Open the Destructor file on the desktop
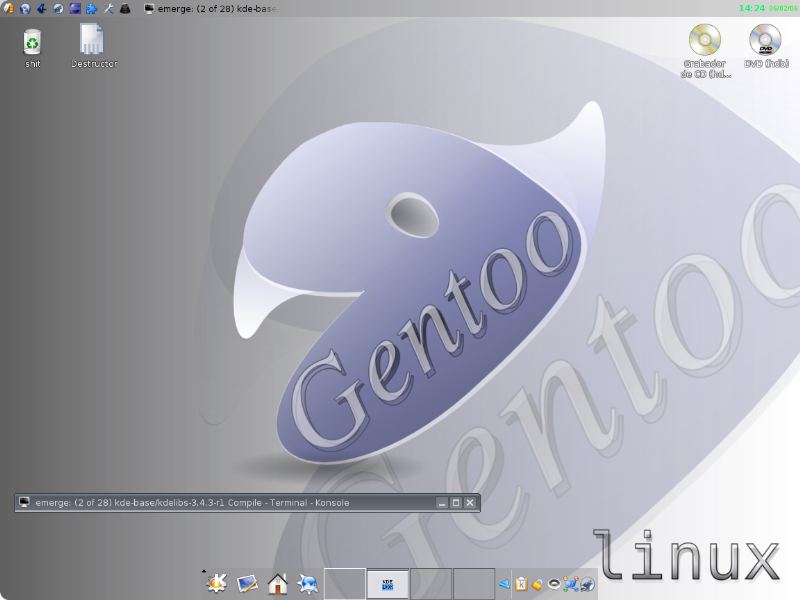This screenshot has width=800, height=600. [x=93, y=46]
